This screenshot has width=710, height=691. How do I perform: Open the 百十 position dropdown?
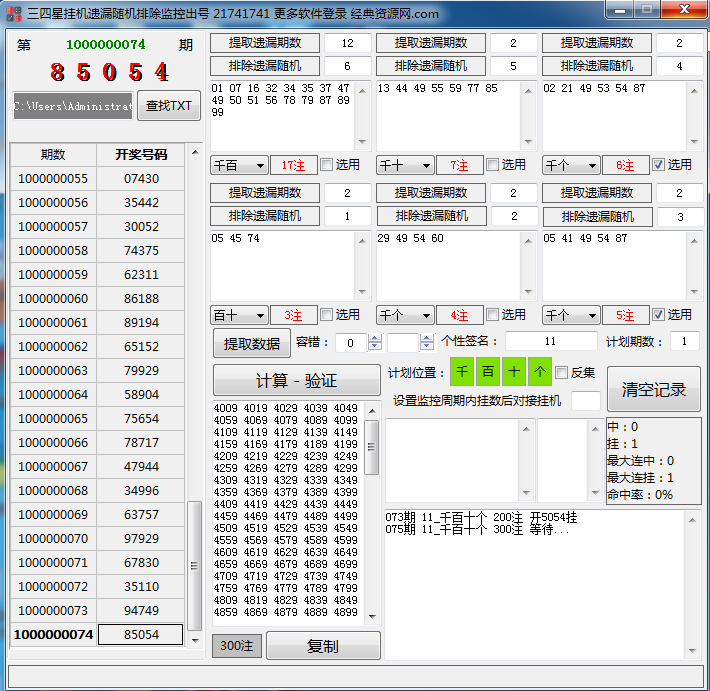pyautogui.click(x=240, y=315)
